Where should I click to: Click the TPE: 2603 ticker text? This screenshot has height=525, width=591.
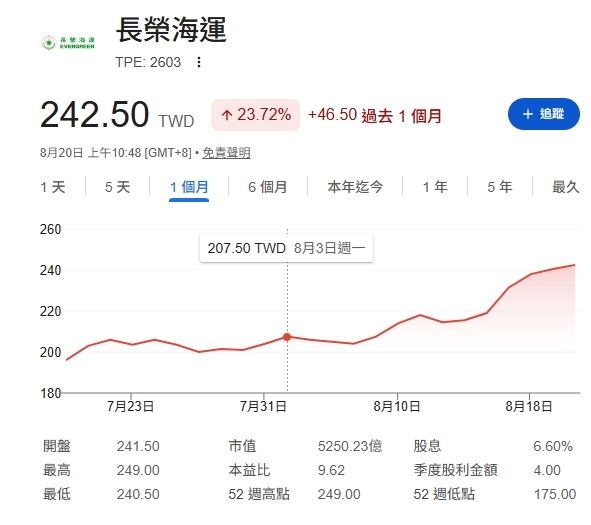point(148,62)
